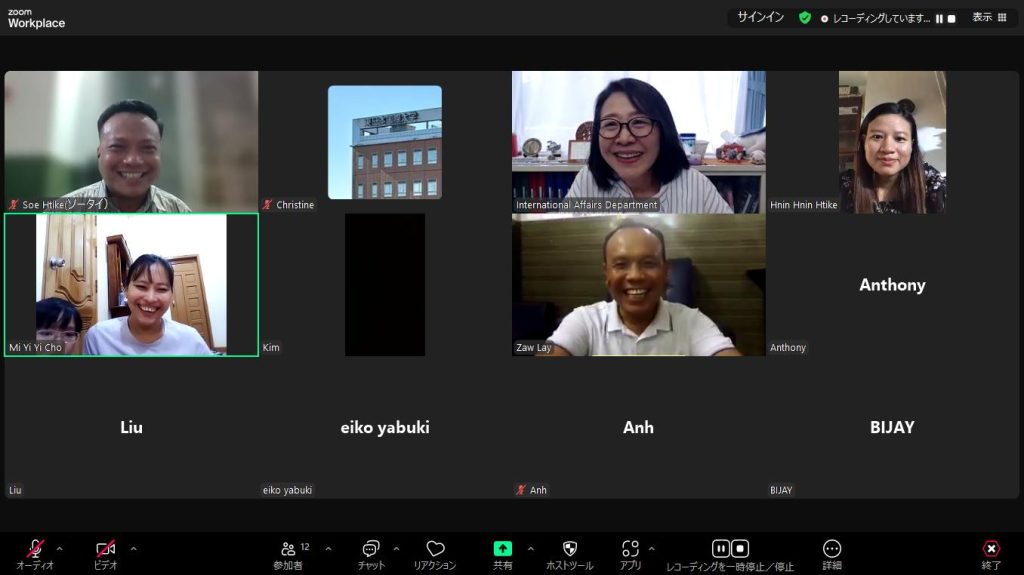The width and height of the screenshot is (1024, 575).
Task: Expand the share options chevron
Action: (x=530, y=548)
